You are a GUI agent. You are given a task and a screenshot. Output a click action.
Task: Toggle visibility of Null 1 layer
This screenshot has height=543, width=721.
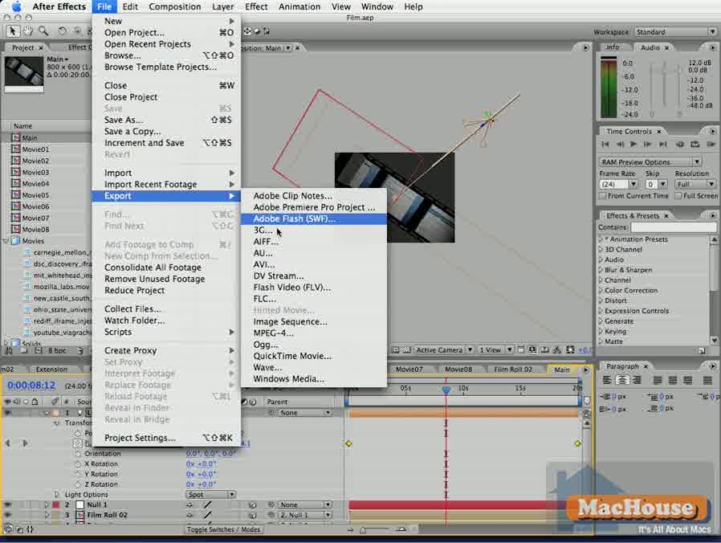(8, 505)
